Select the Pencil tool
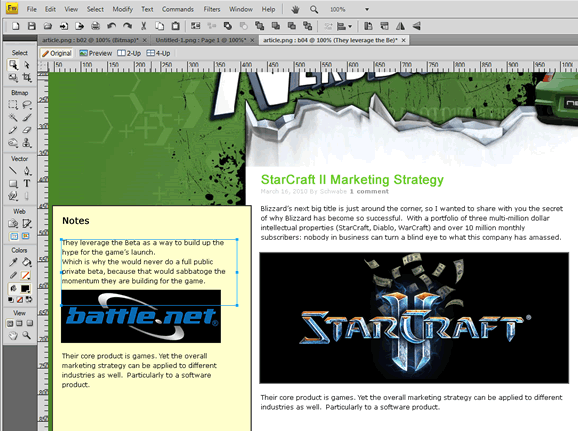This screenshot has height=431, width=578. 13,130
